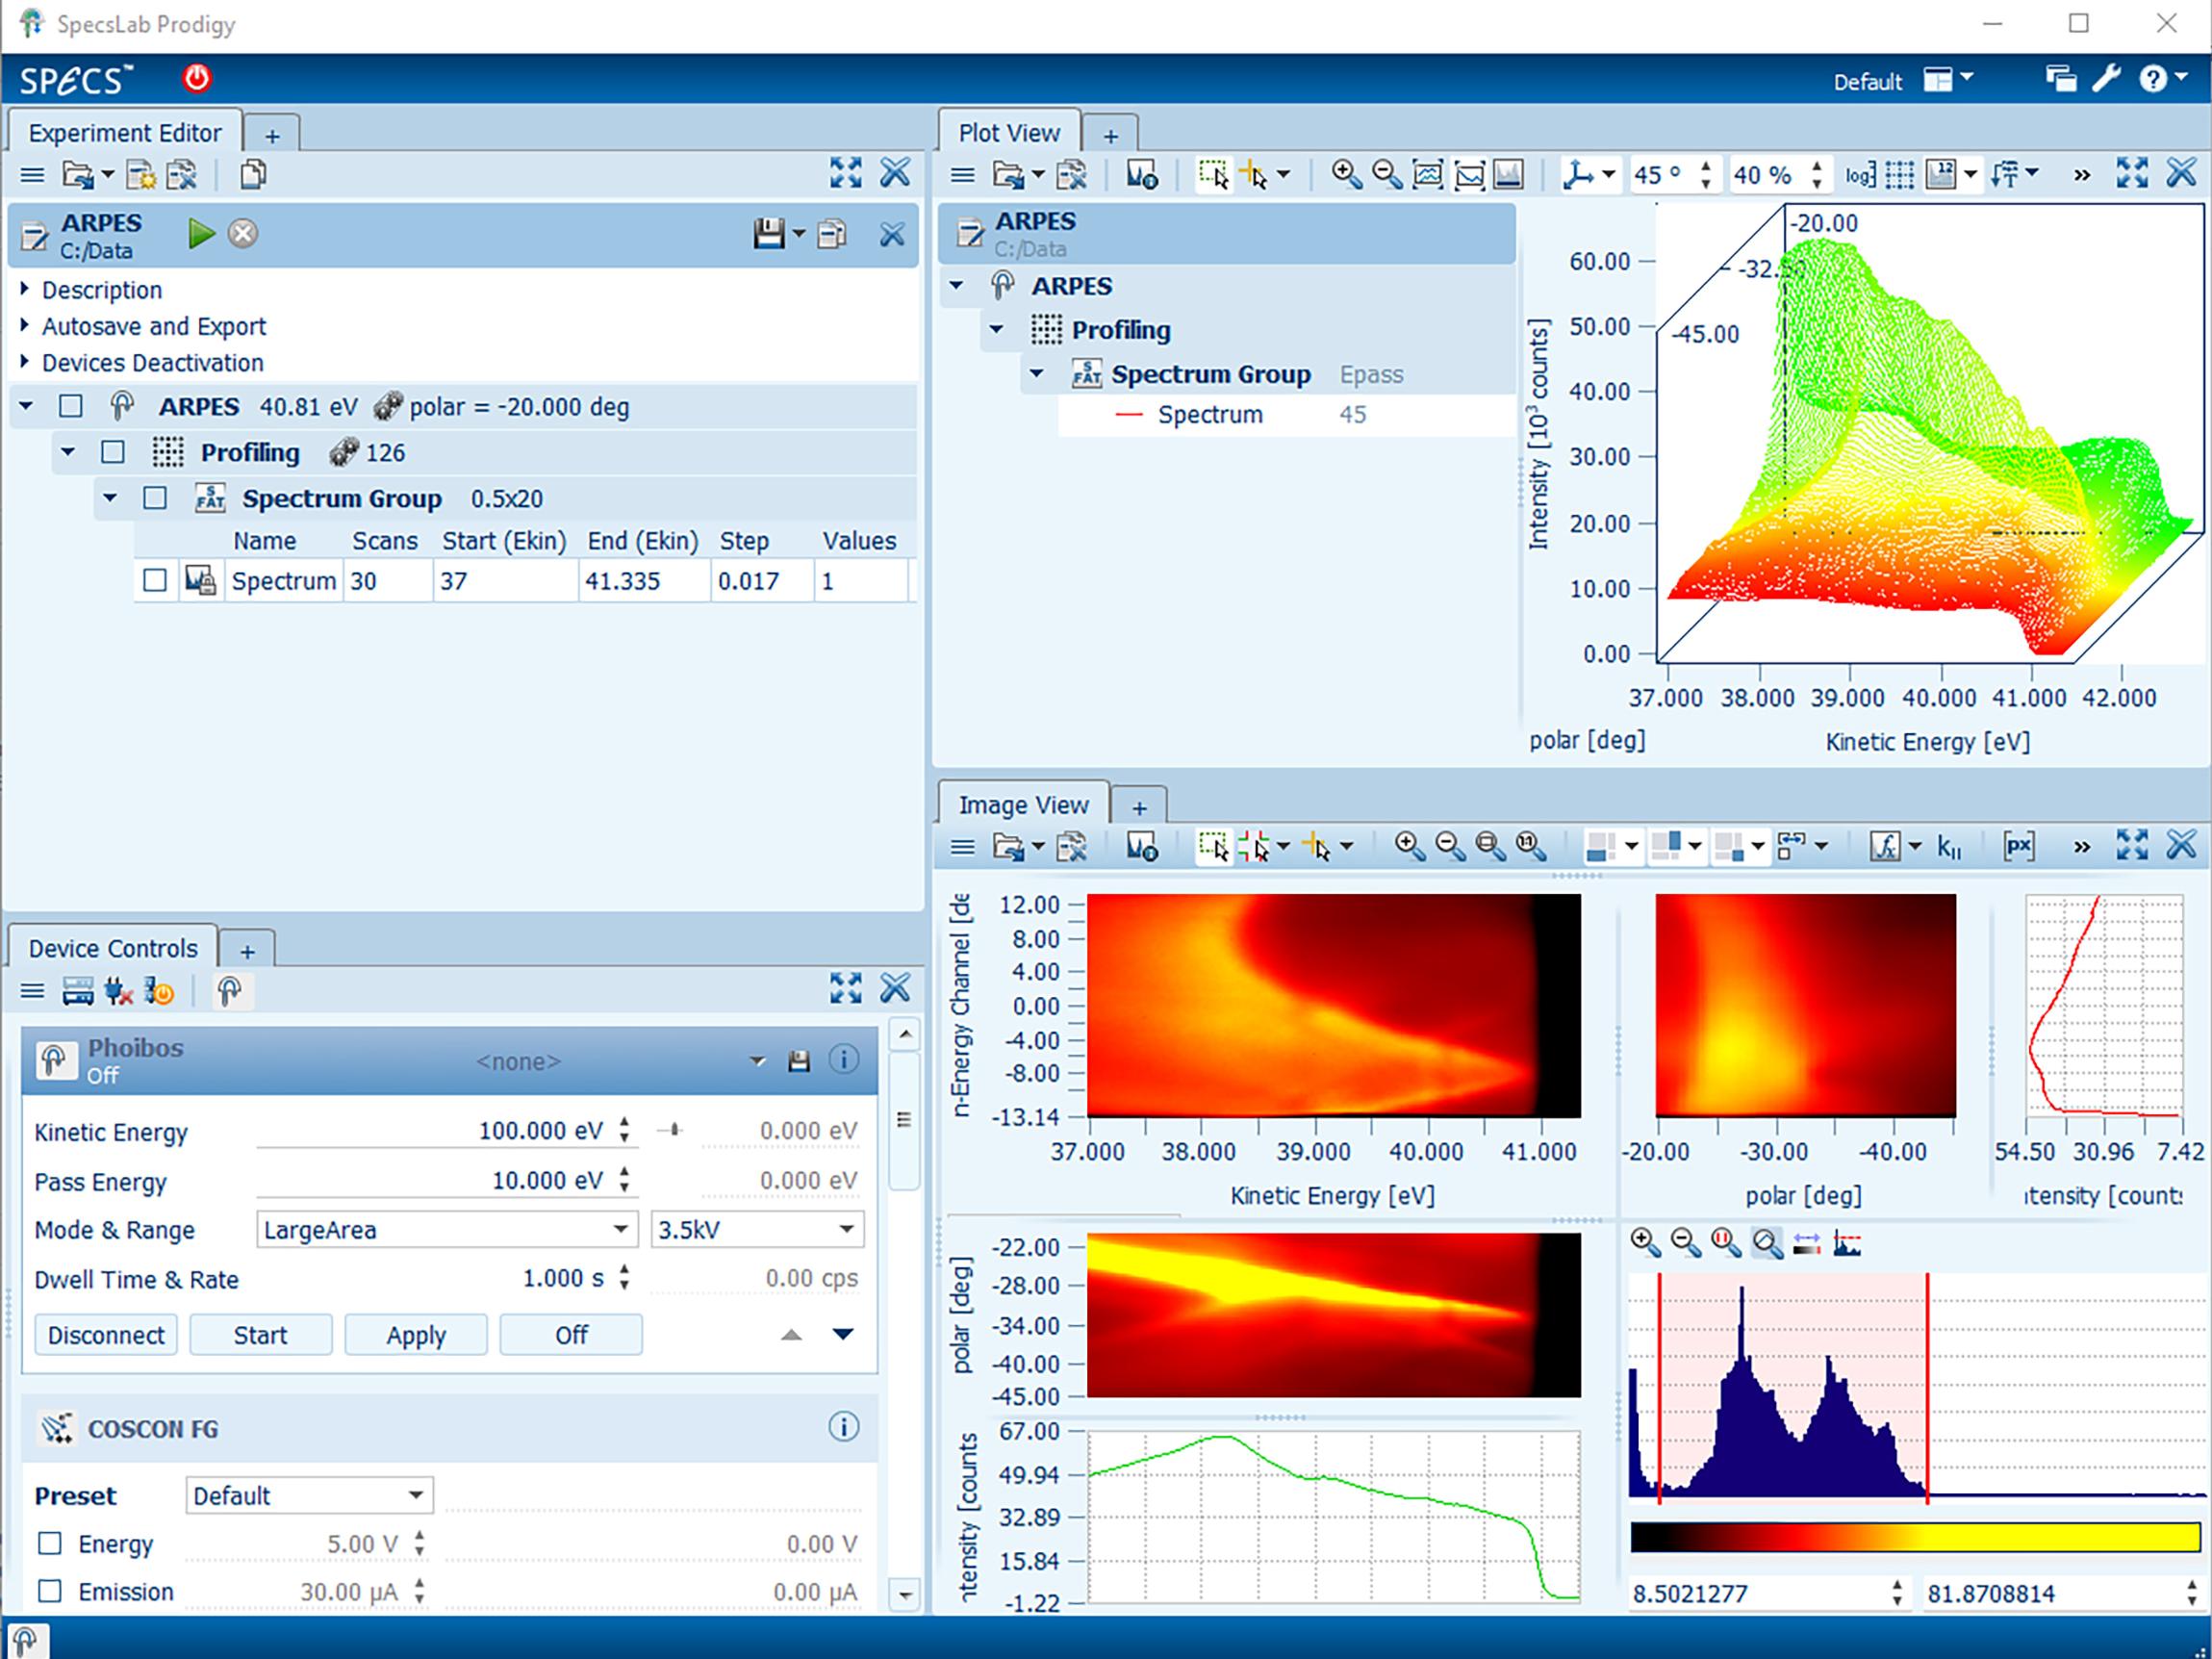Image resolution: width=2212 pixels, height=1659 pixels.
Task: Open the Preset Default dropdown
Action: point(309,1495)
